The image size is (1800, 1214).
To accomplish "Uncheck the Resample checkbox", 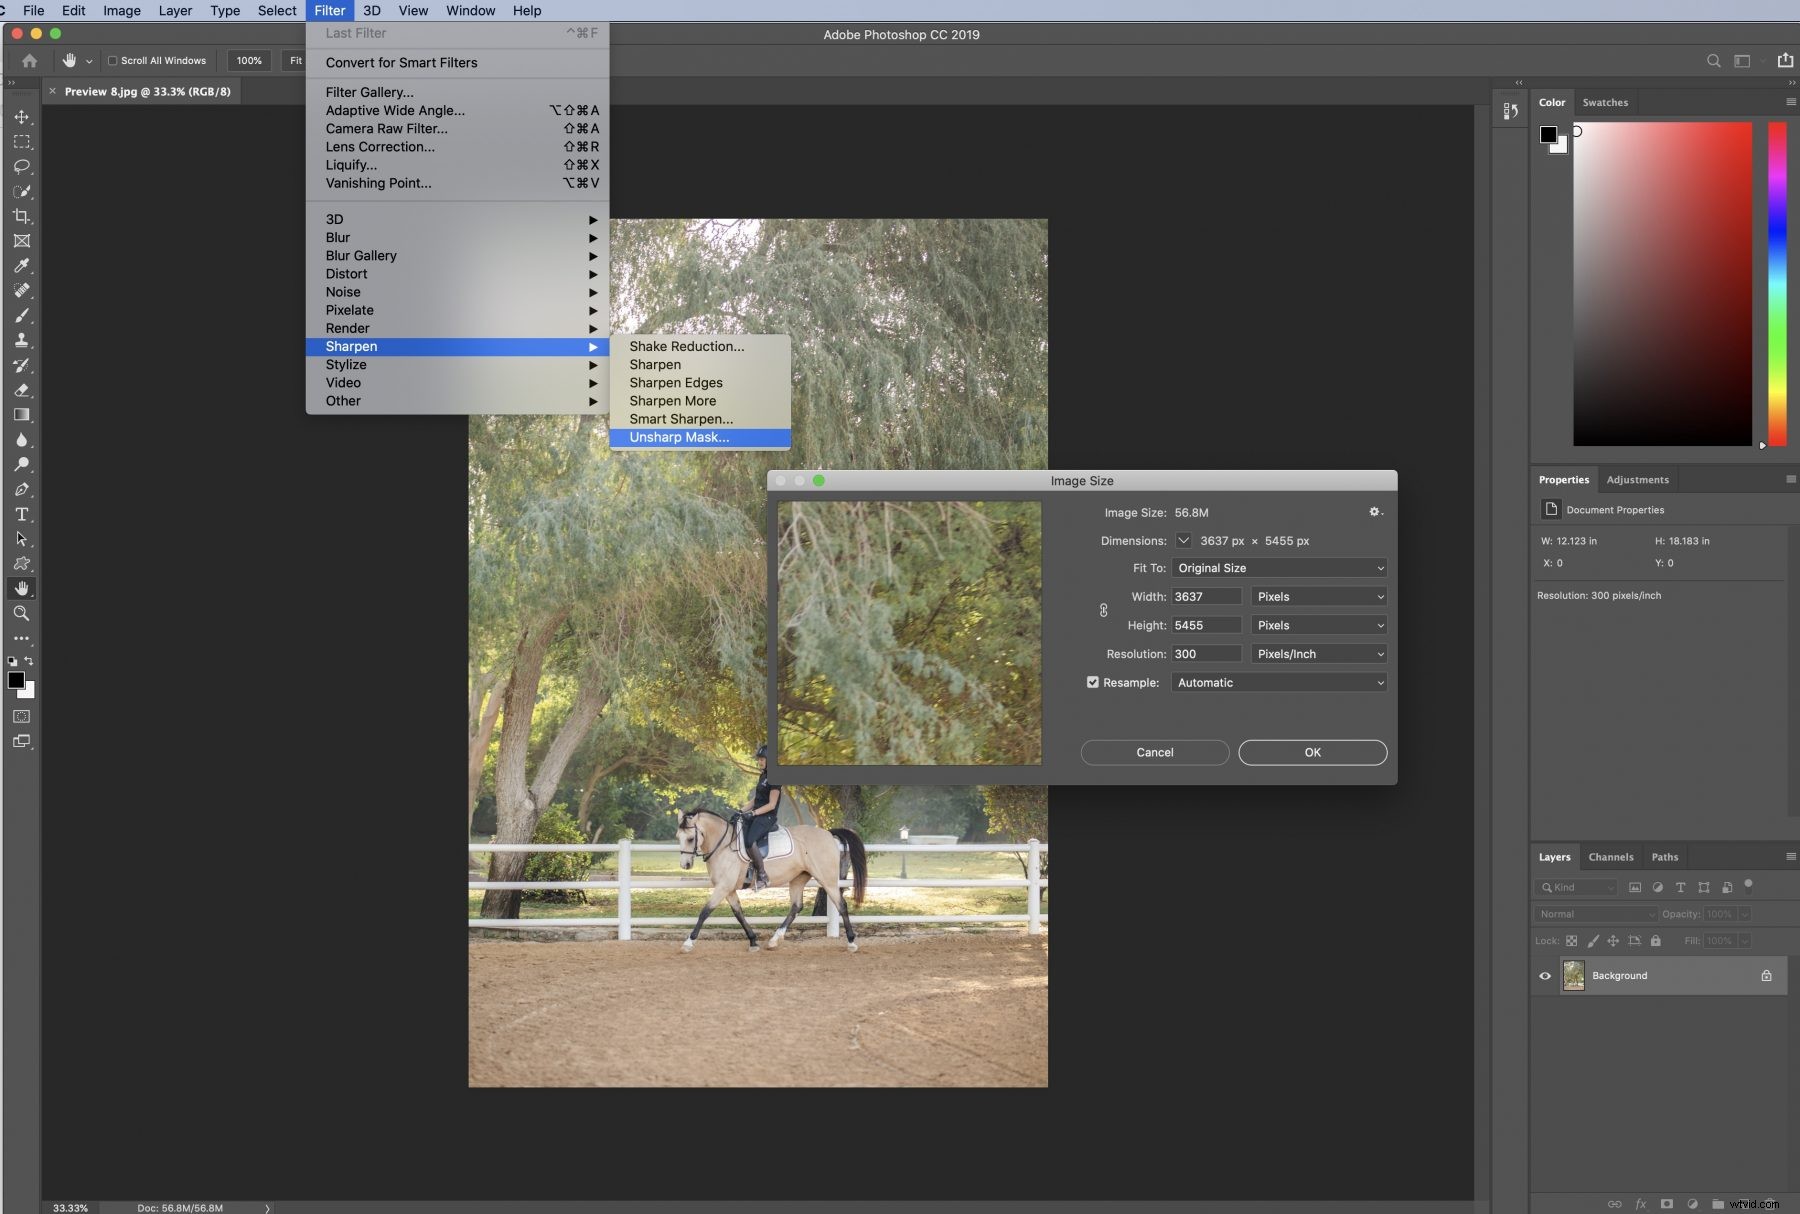I will point(1092,682).
